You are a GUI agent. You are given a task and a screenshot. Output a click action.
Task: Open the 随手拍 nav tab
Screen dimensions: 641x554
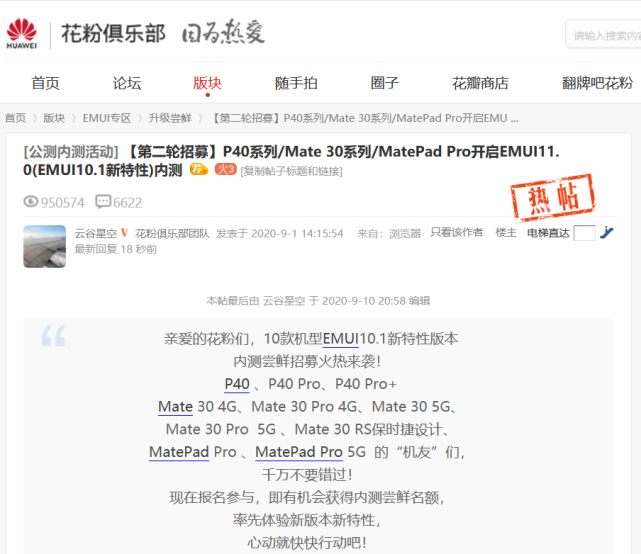[x=296, y=83]
